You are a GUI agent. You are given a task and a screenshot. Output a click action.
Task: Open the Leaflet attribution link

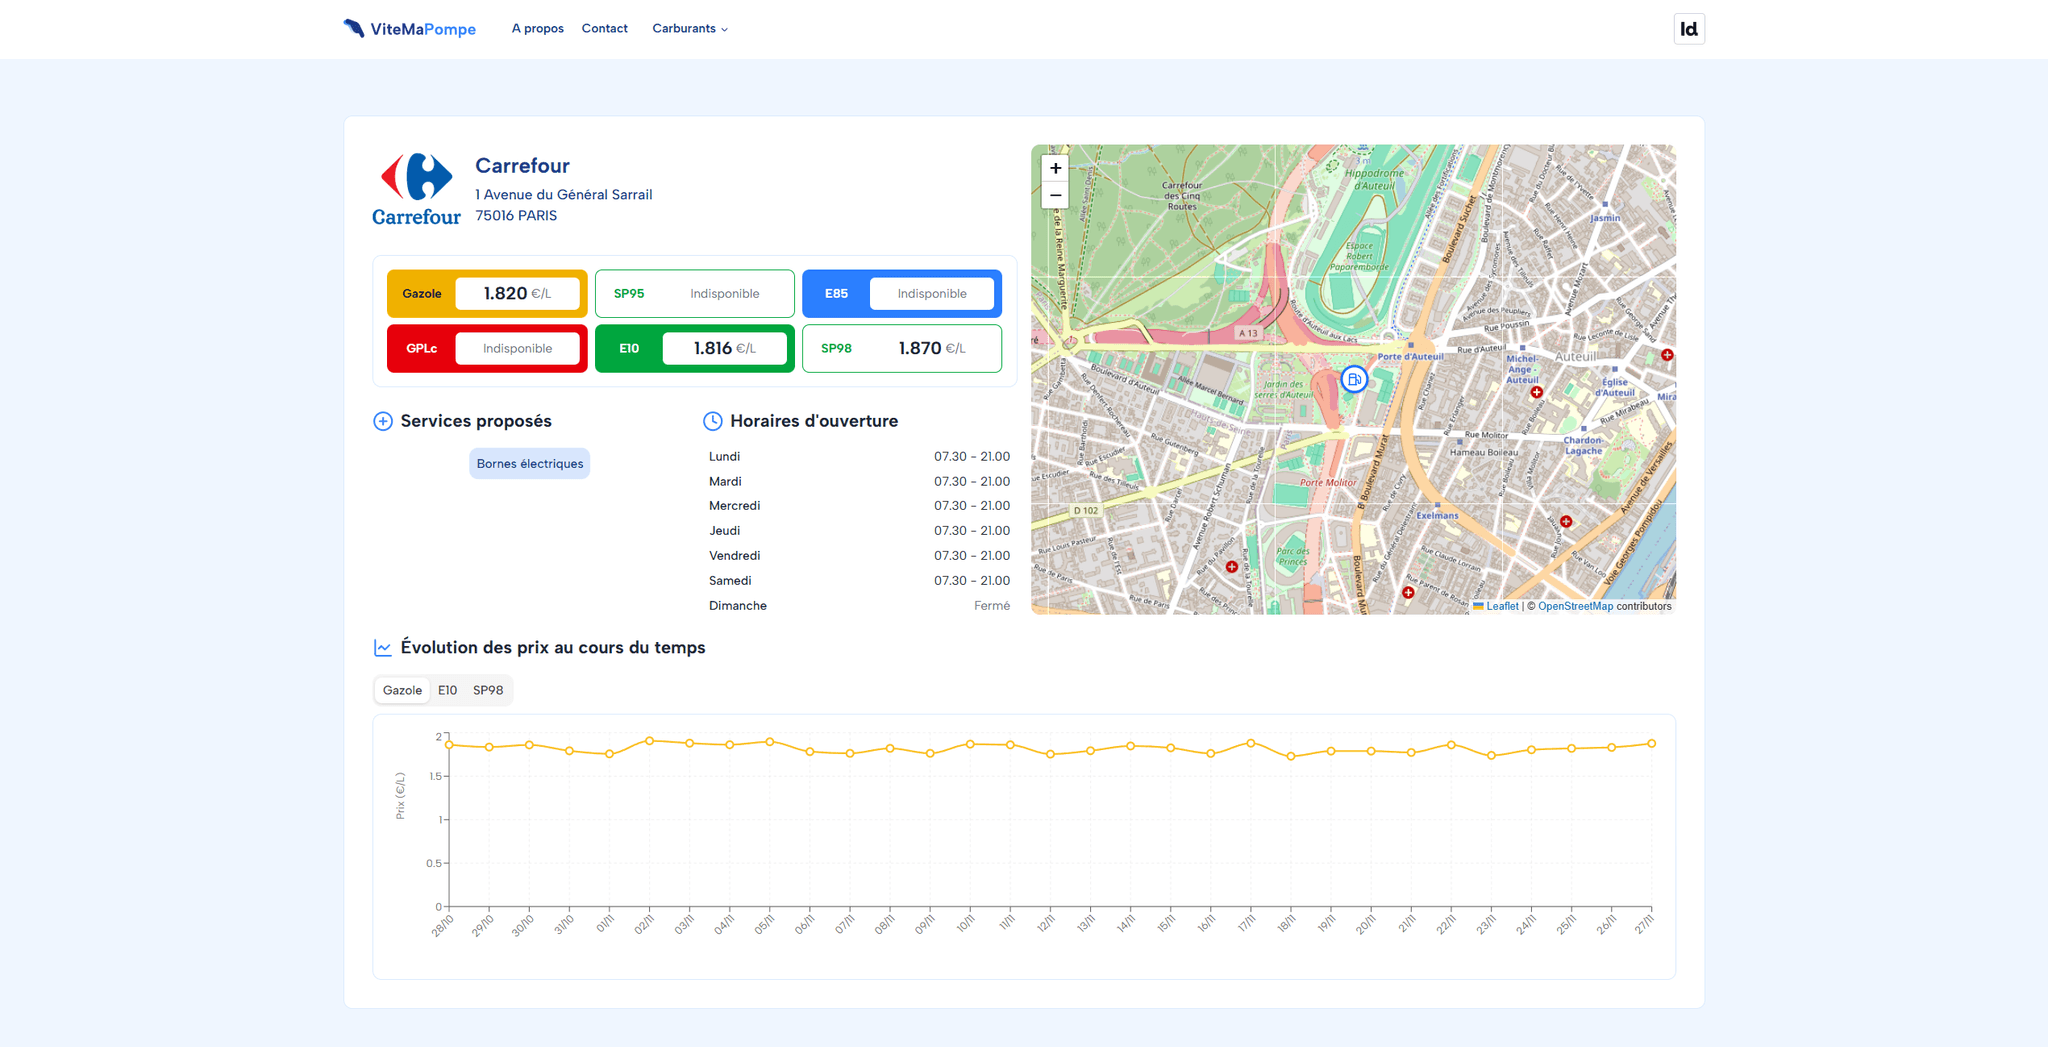(x=1501, y=606)
